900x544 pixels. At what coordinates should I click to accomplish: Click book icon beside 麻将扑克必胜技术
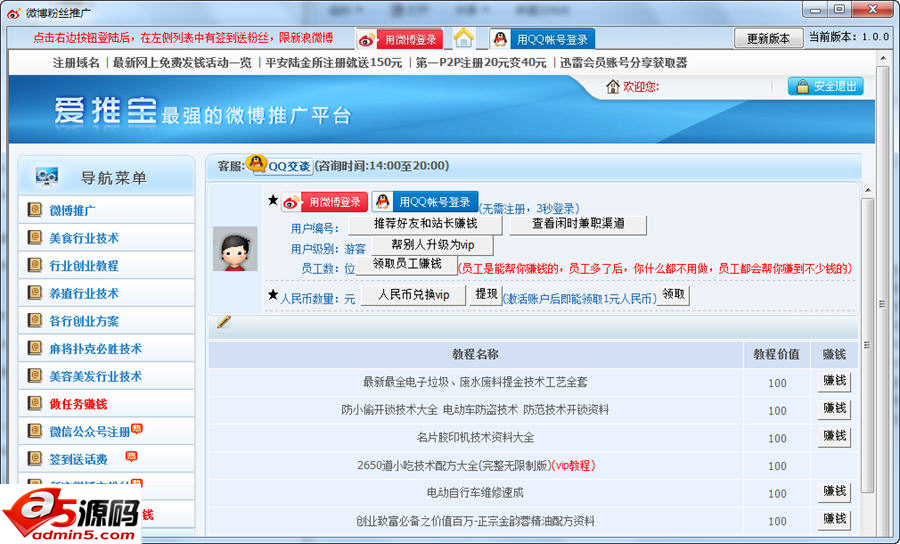[x=35, y=347]
